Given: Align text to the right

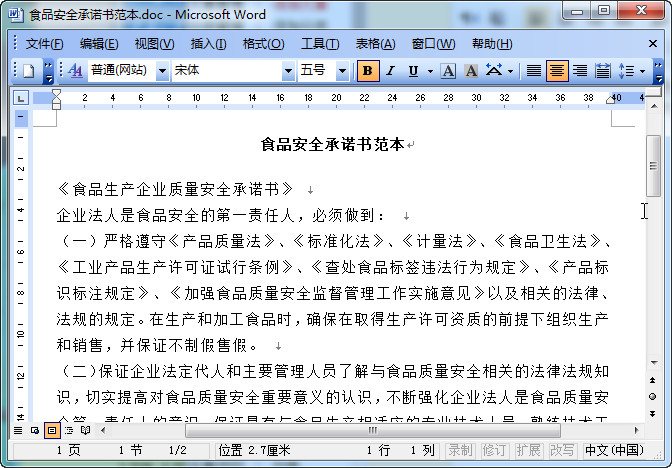Looking at the screenshot, I should (x=580, y=71).
